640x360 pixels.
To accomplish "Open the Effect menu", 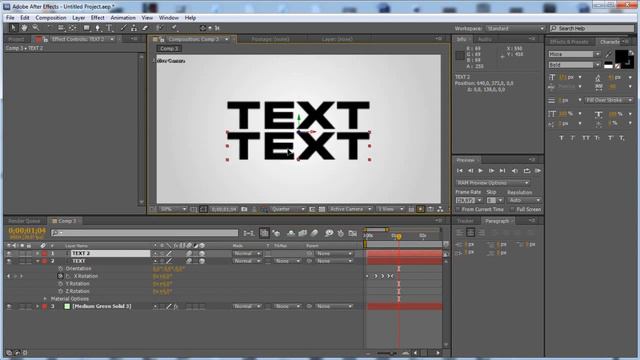I will pyautogui.click(x=98, y=18).
